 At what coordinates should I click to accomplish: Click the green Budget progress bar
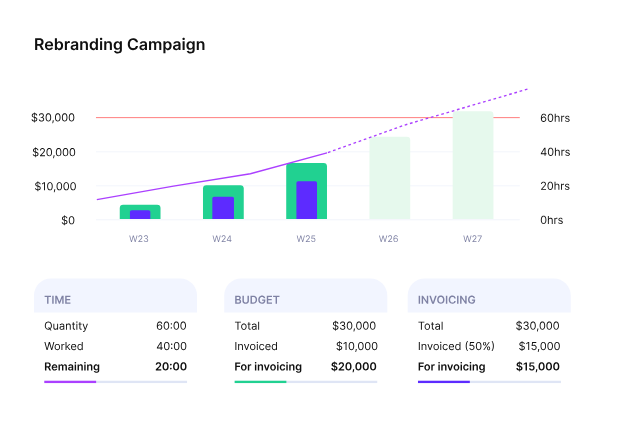260,381
